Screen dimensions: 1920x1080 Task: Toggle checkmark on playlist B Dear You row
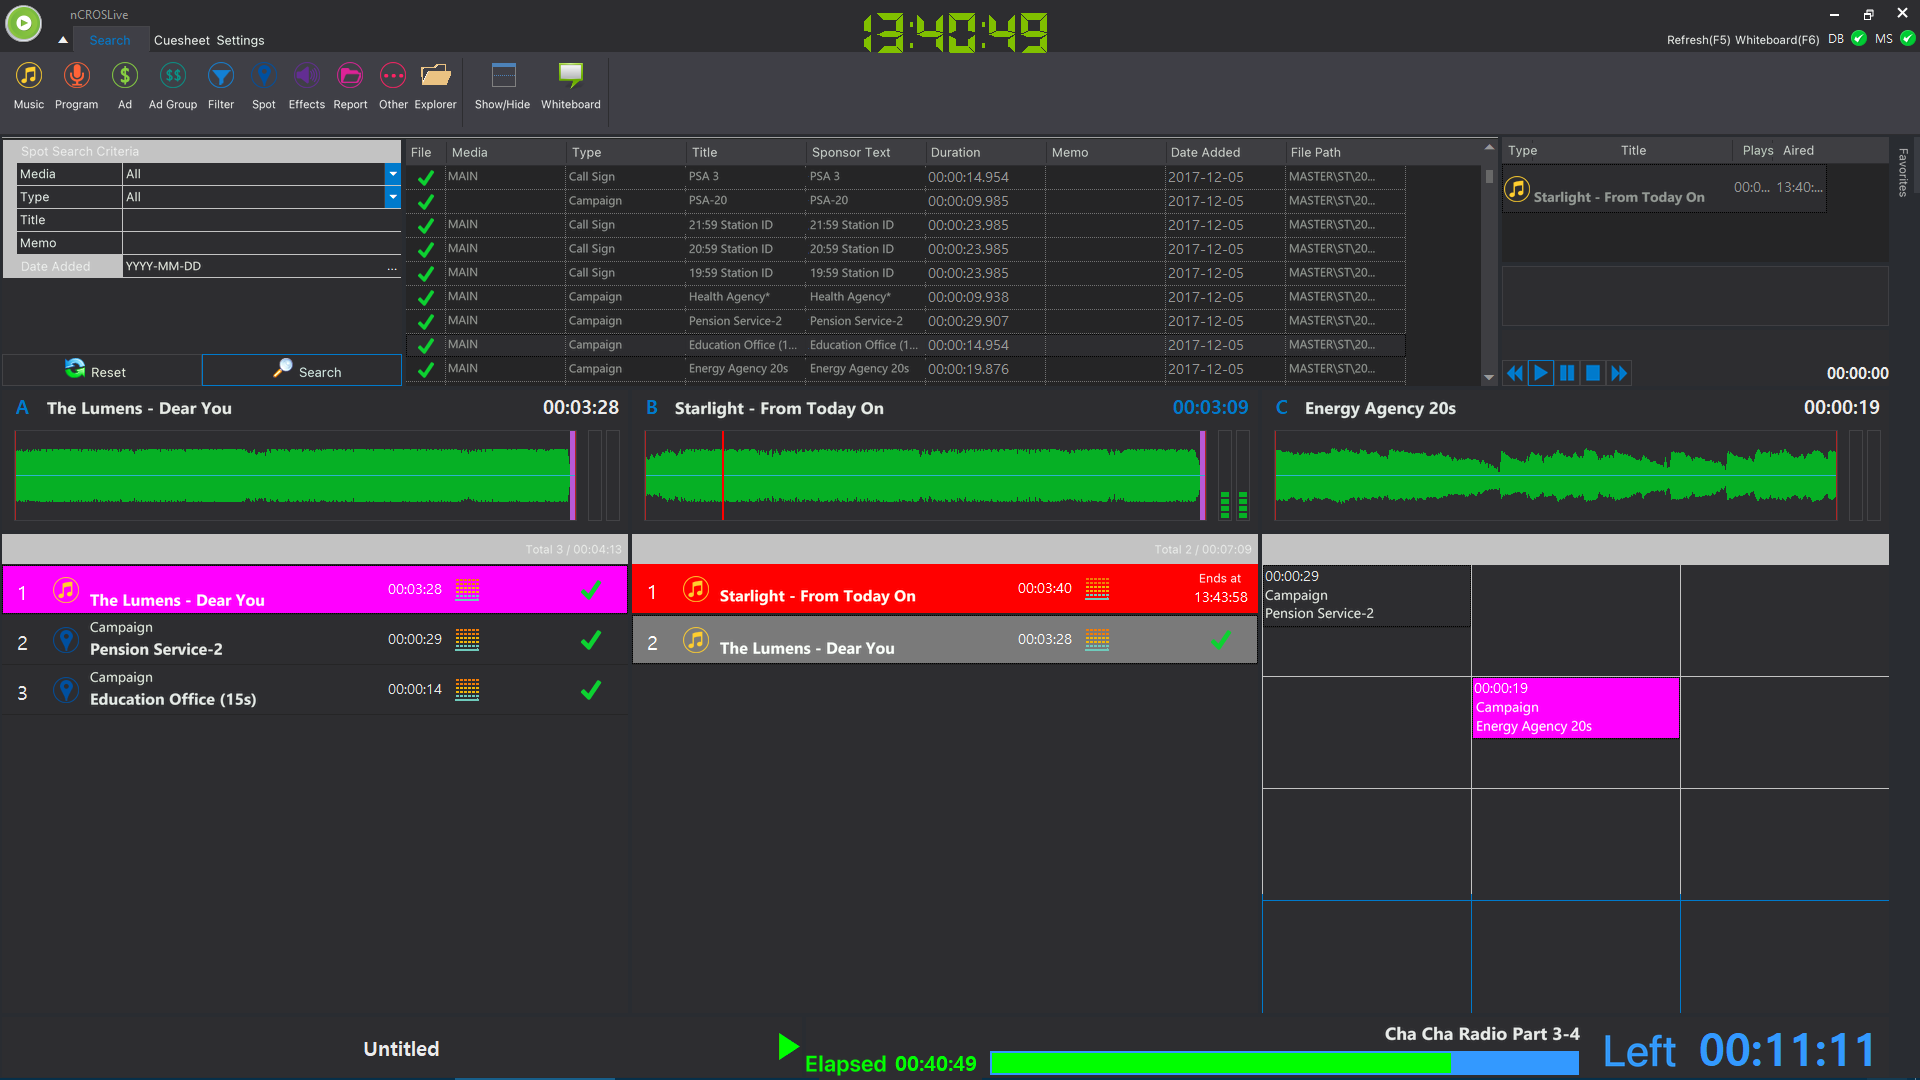(x=1221, y=640)
